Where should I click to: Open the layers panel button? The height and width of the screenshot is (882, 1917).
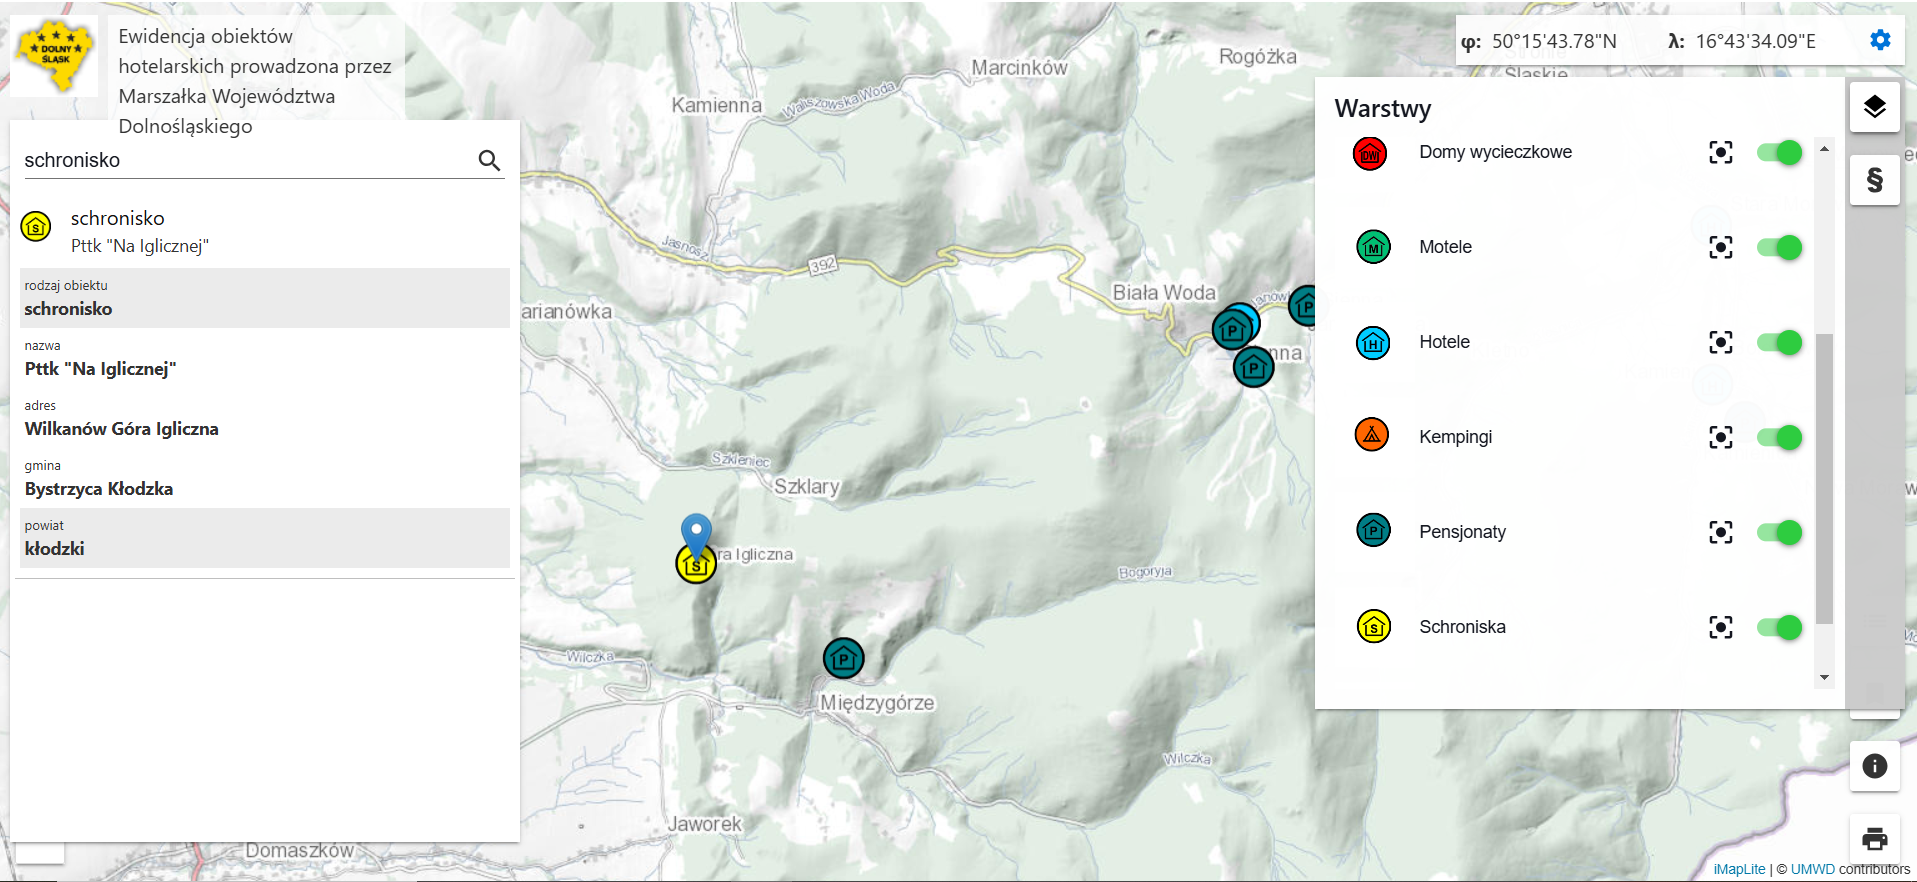(1874, 107)
